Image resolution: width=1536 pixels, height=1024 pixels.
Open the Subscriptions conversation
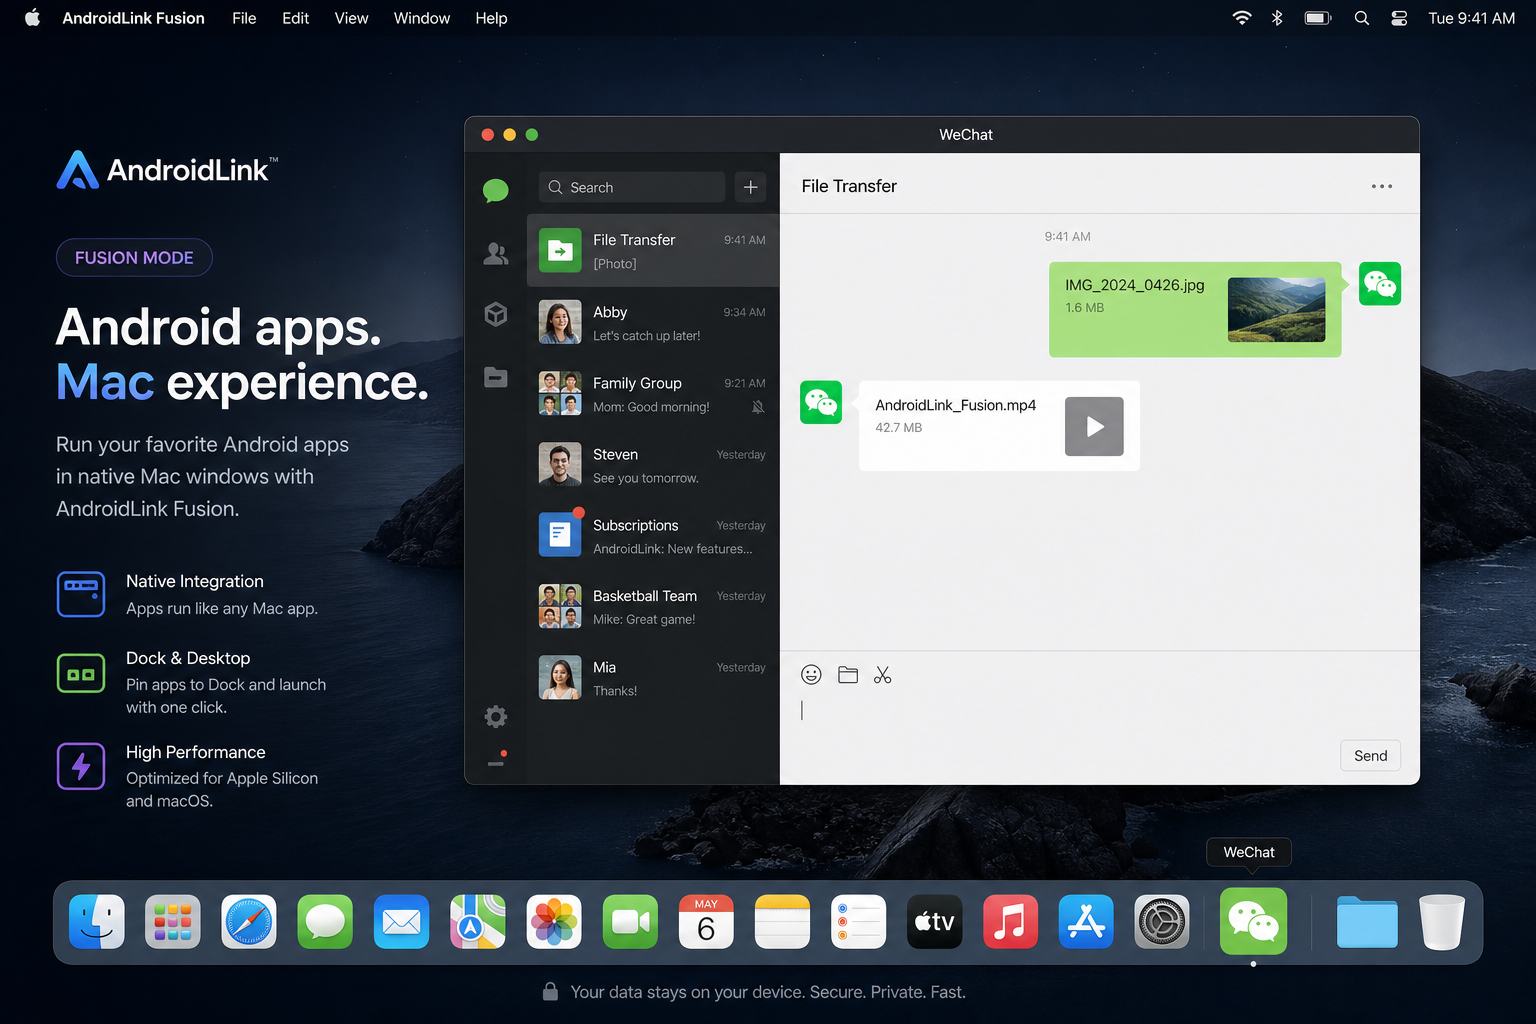click(x=653, y=536)
